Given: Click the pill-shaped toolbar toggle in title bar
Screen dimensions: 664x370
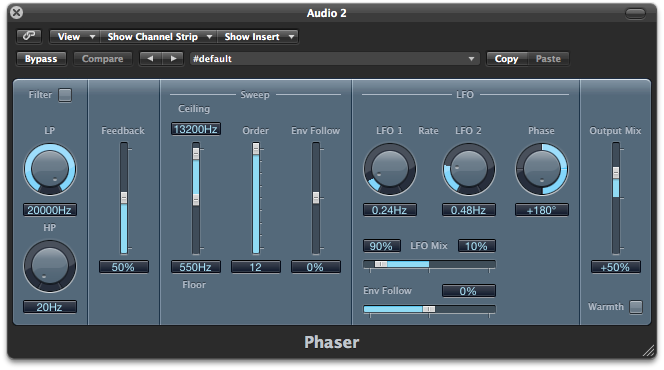Looking at the screenshot, I should tap(635, 14).
